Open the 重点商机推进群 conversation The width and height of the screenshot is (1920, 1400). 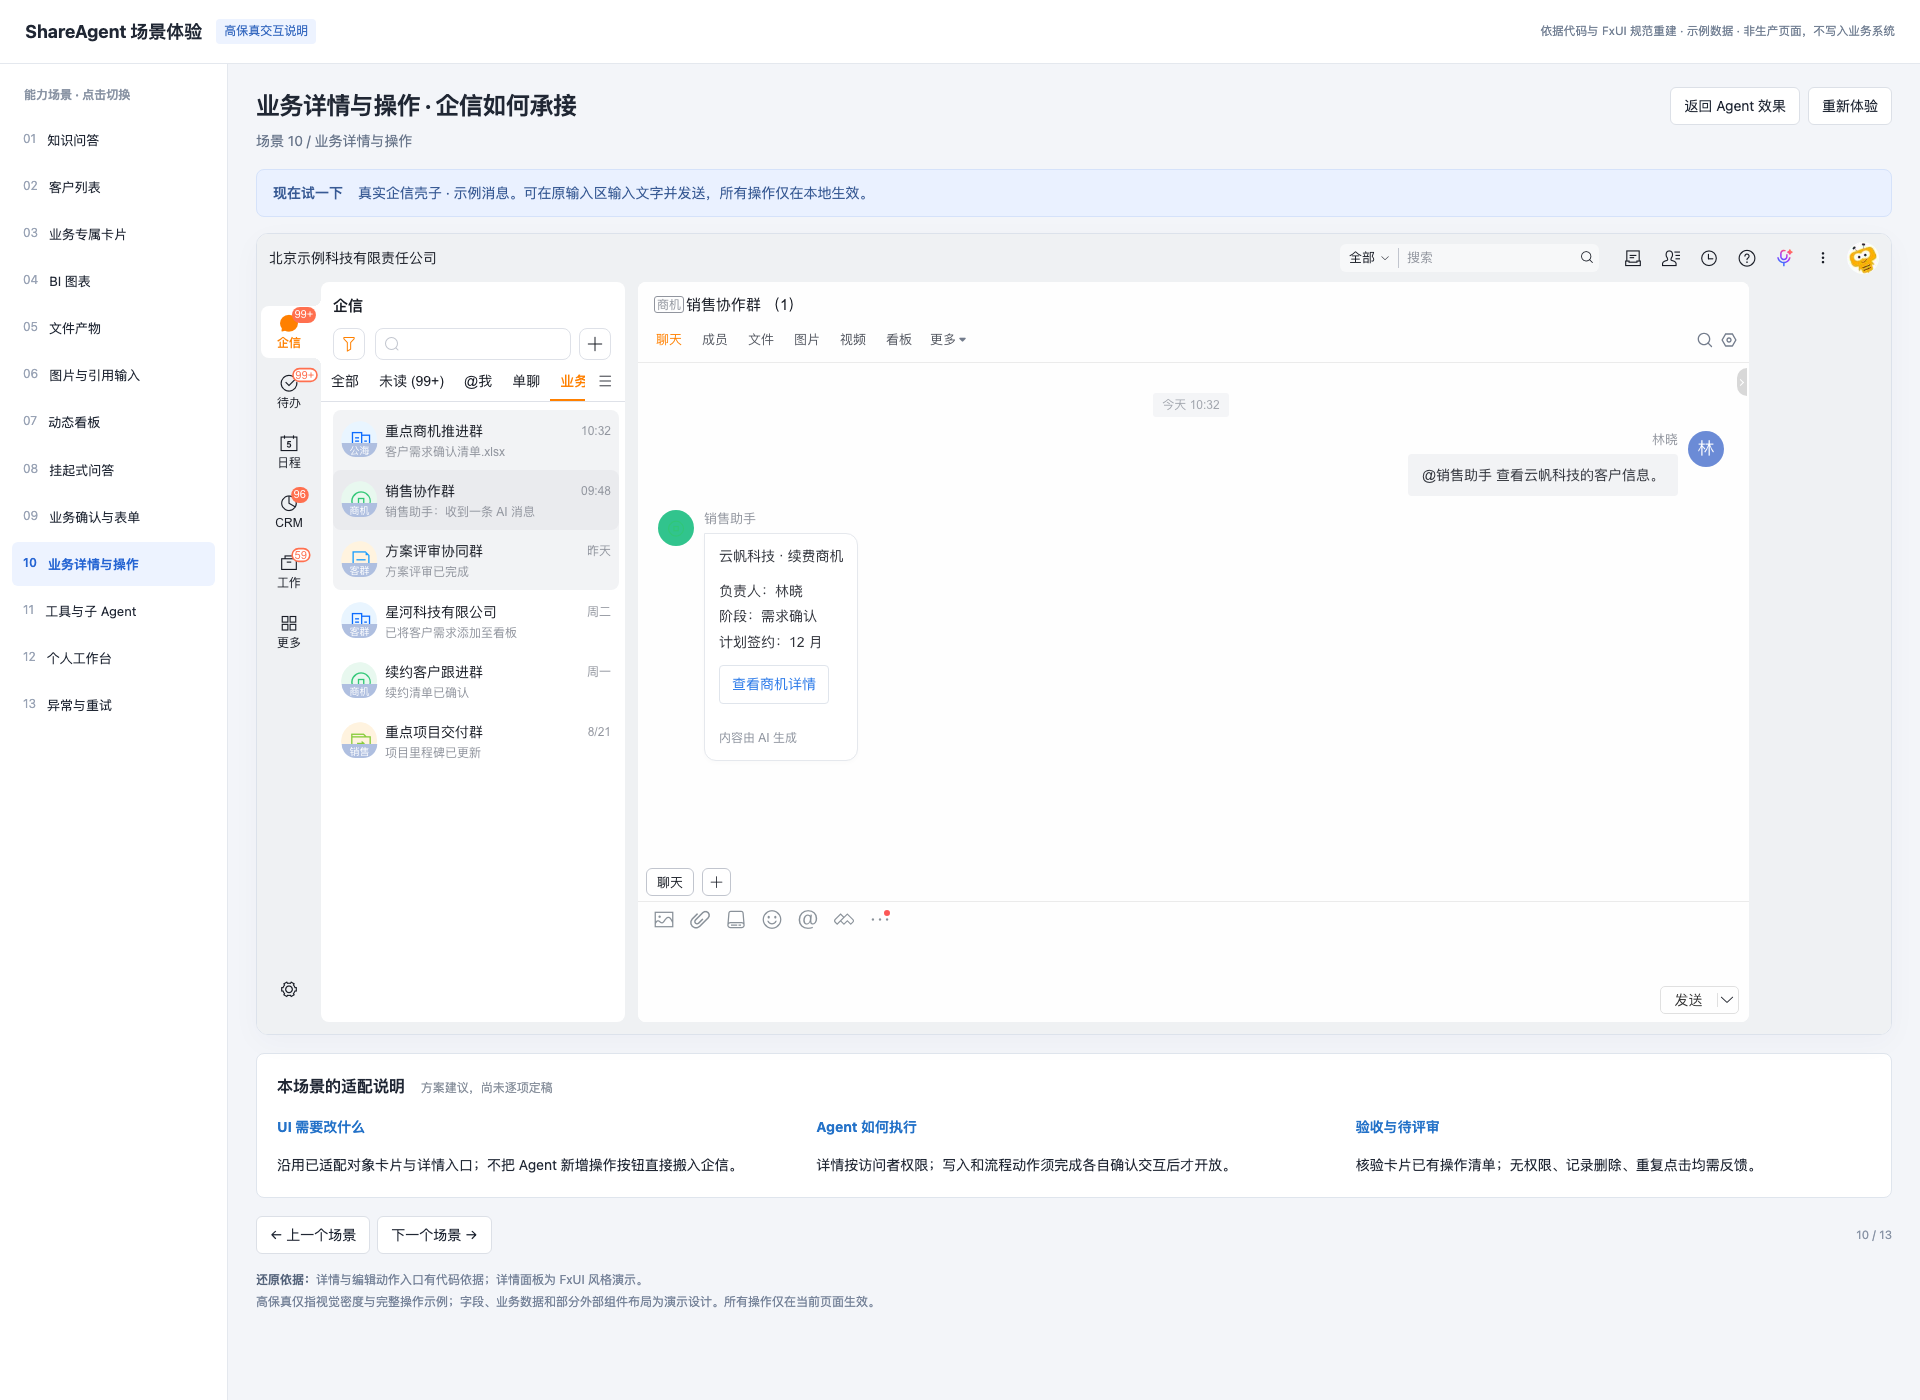pyautogui.click(x=476, y=440)
